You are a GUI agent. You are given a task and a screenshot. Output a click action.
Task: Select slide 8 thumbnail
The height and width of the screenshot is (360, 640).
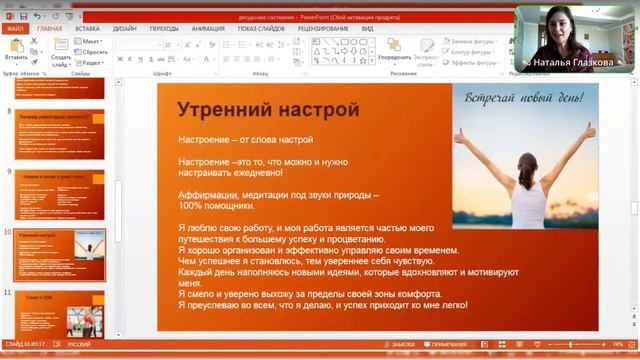60,134
